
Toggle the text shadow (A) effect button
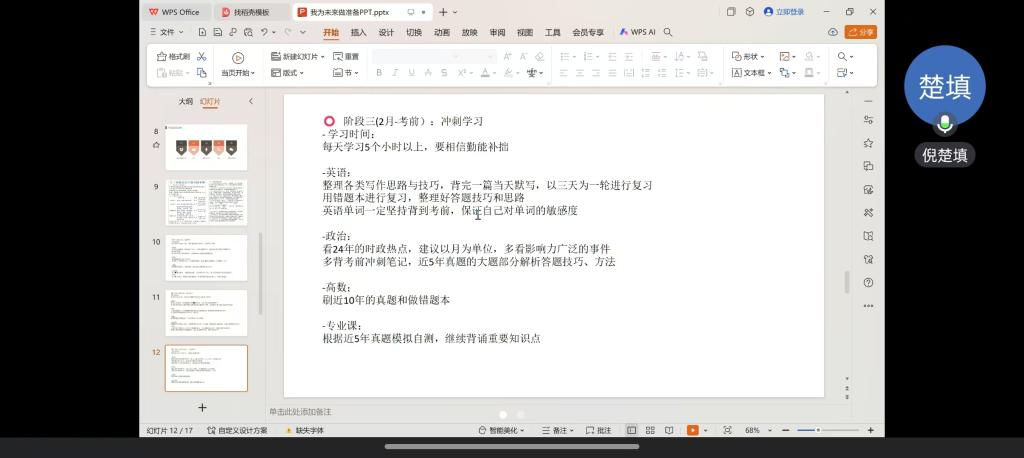(428, 73)
